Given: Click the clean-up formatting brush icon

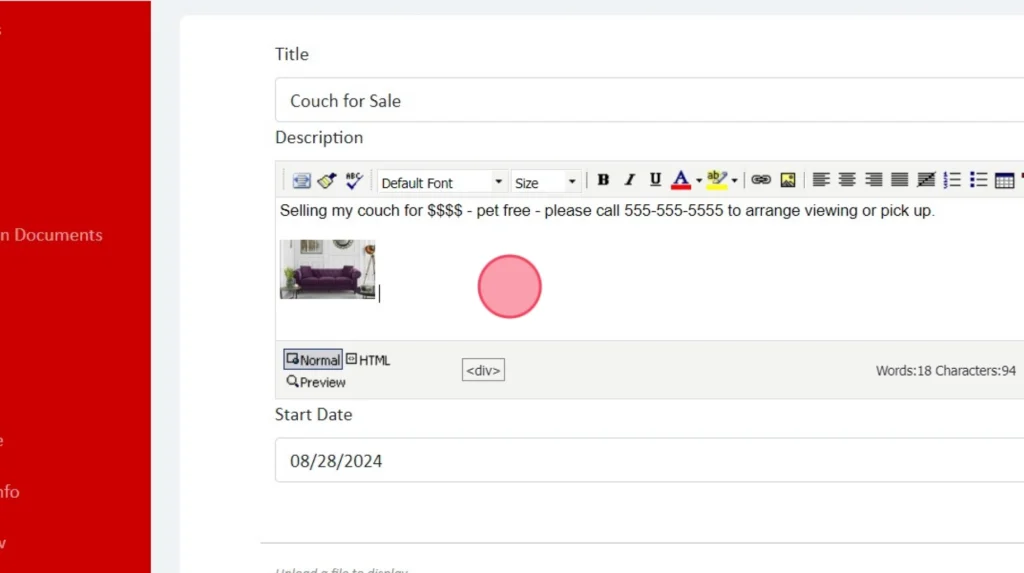Looking at the screenshot, I should pos(327,180).
